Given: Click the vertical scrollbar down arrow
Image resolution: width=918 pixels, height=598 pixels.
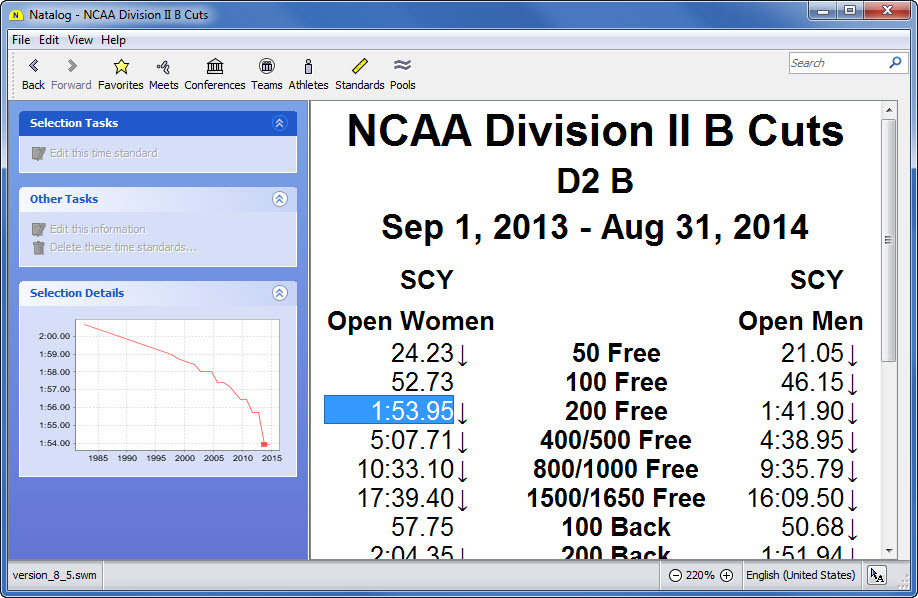Looking at the screenshot, I should click(888, 550).
